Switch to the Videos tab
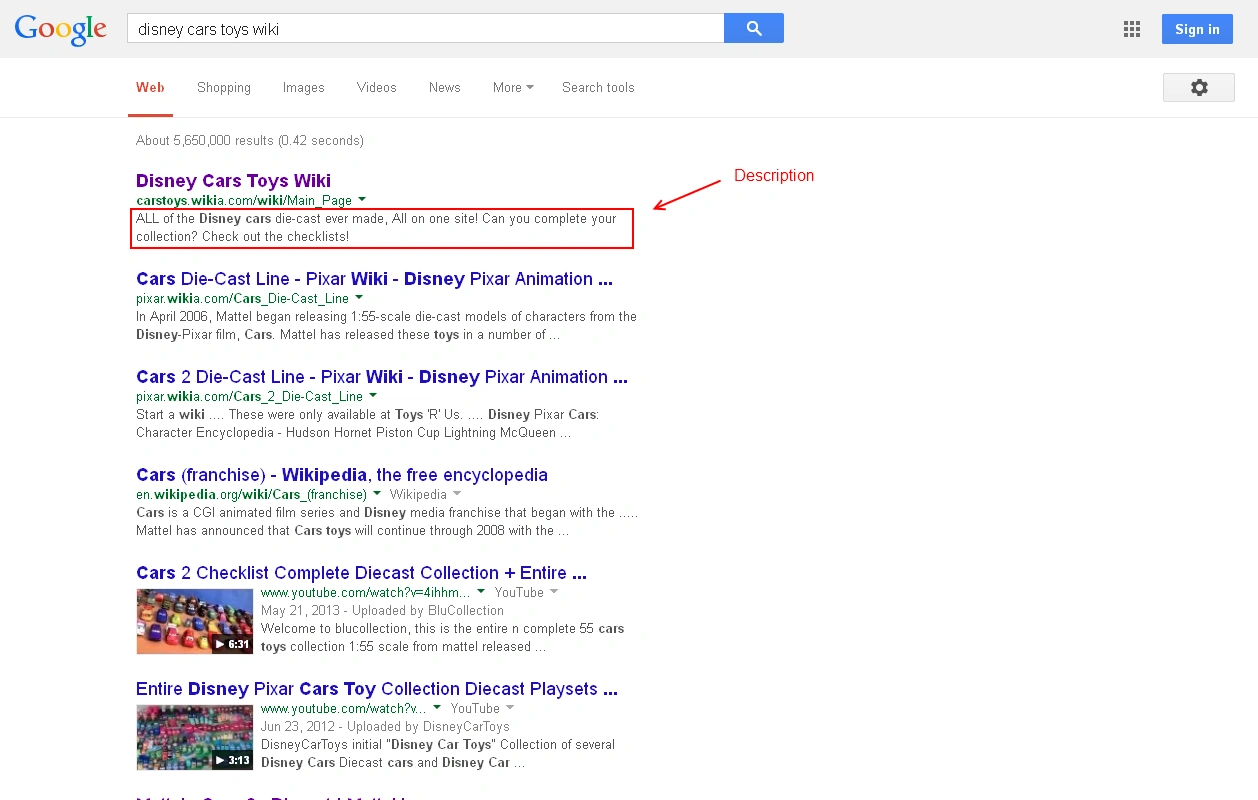The width and height of the screenshot is (1258, 800). (377, 87)
